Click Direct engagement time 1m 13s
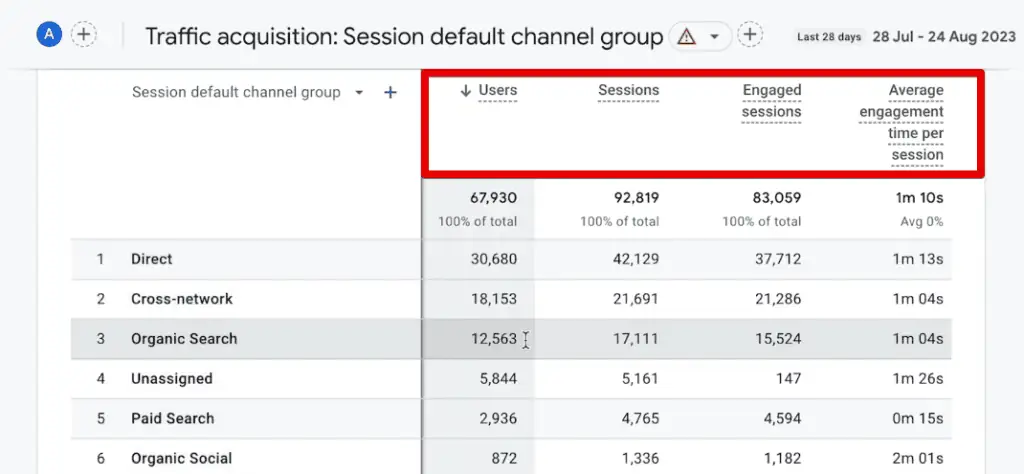Screen dimensions: 1024x474 pos(918,259)
